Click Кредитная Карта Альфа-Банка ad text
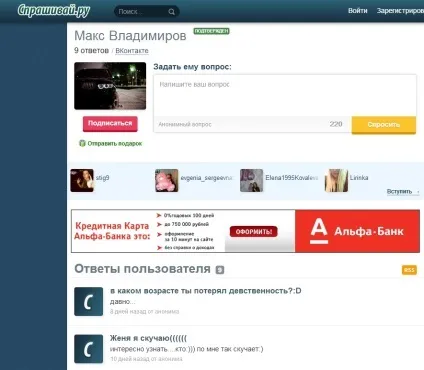 pyautogui.click(x=112, y=231)
